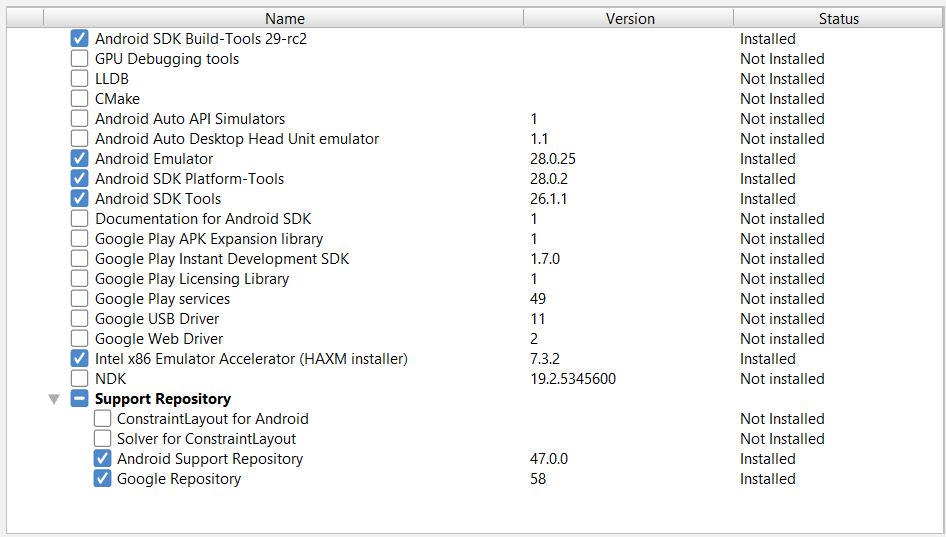
Task: Select the Android SDK Tools row label
Action: coord(158,199)
